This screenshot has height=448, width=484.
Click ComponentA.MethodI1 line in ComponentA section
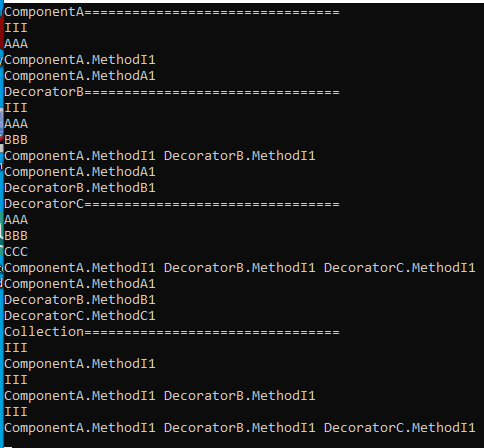coord(80,60)
